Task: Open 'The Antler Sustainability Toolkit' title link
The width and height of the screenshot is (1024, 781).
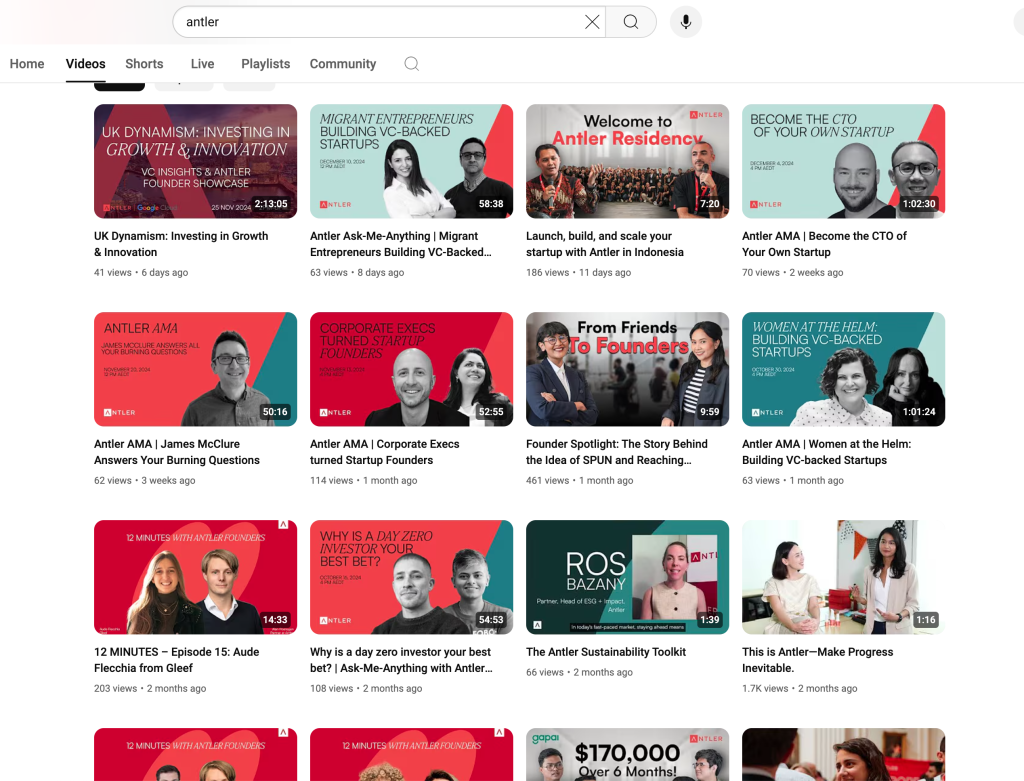Action: [606, 652]
